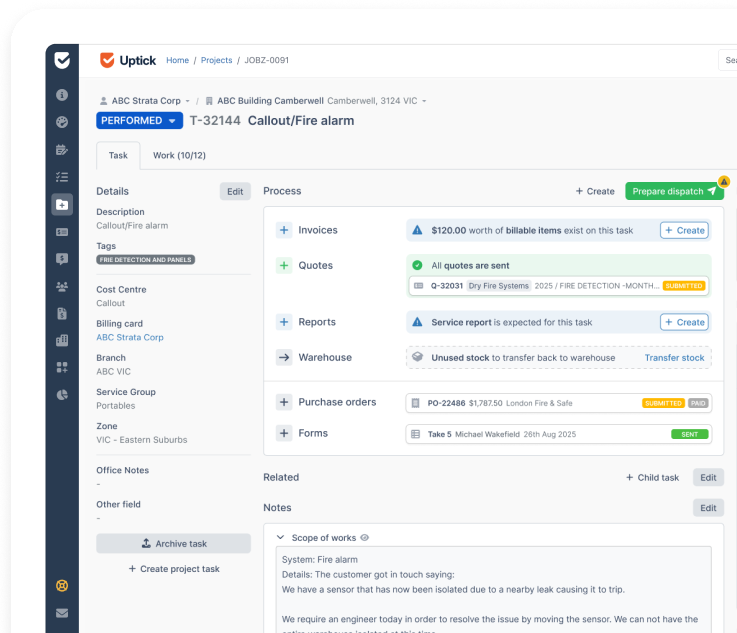737x633 pixels.
Task: Go to Home breadcrumb
Action: (x=177, y=60)
